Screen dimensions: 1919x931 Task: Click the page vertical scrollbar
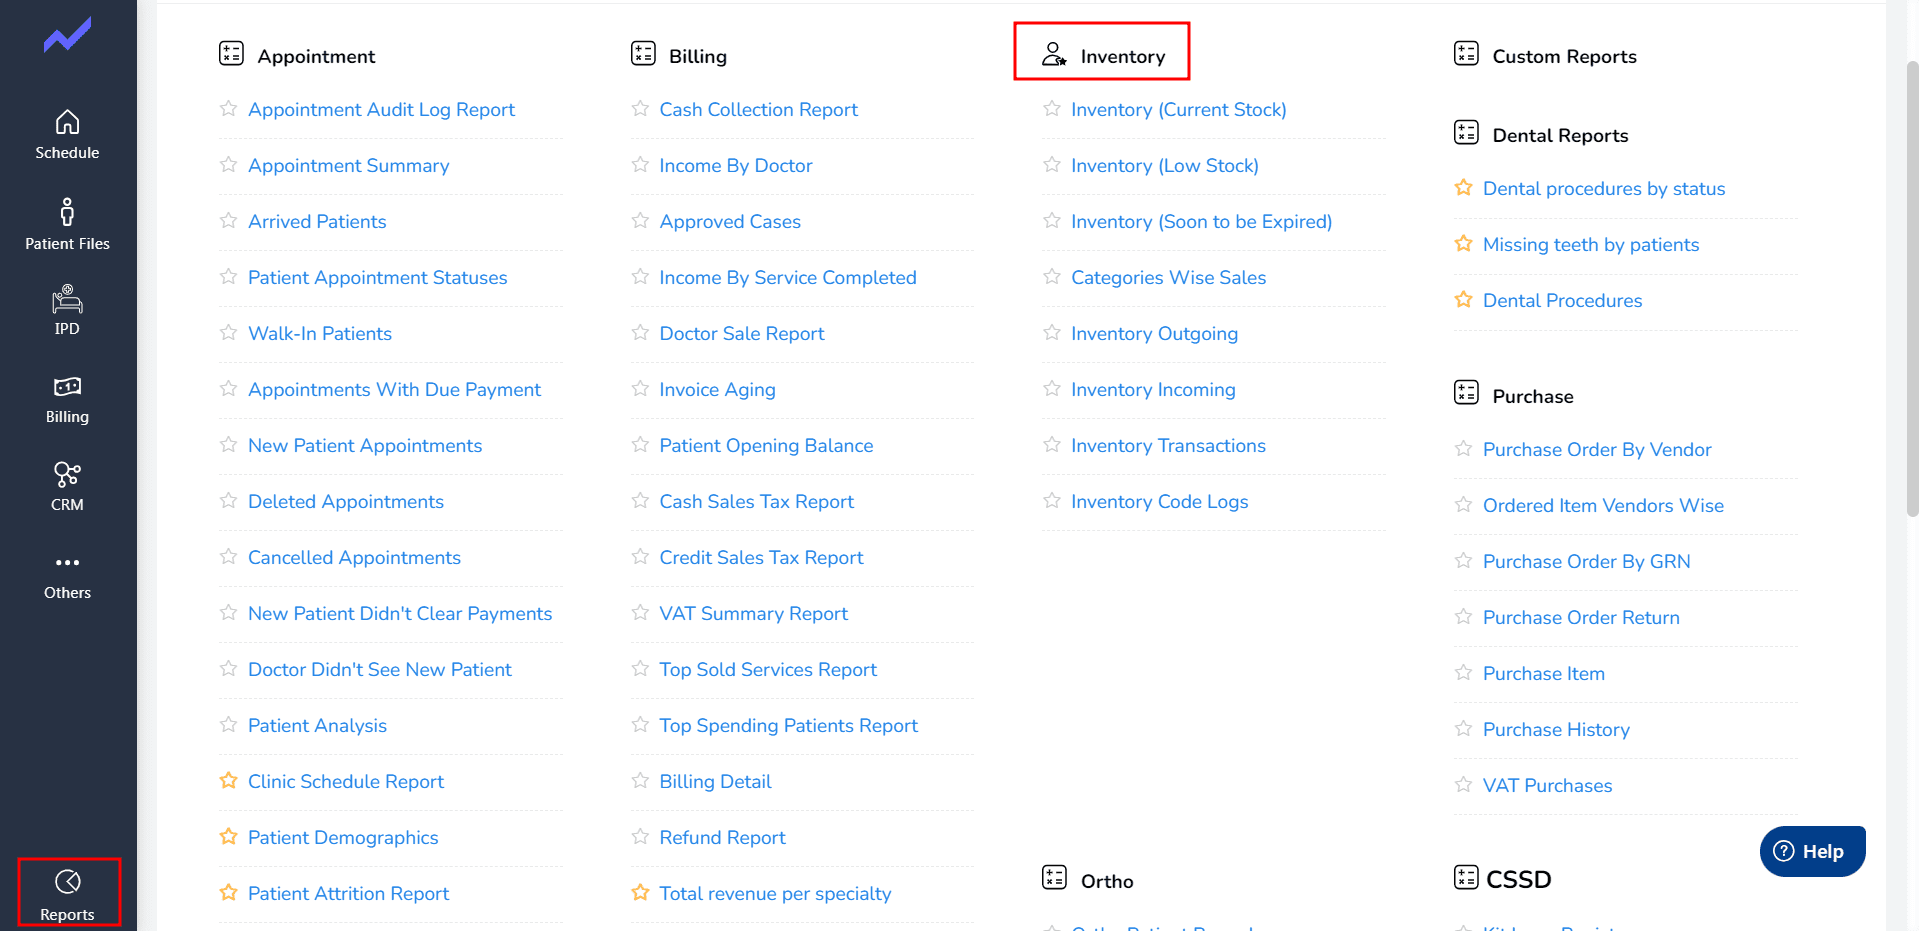[x=1912, y=290]
